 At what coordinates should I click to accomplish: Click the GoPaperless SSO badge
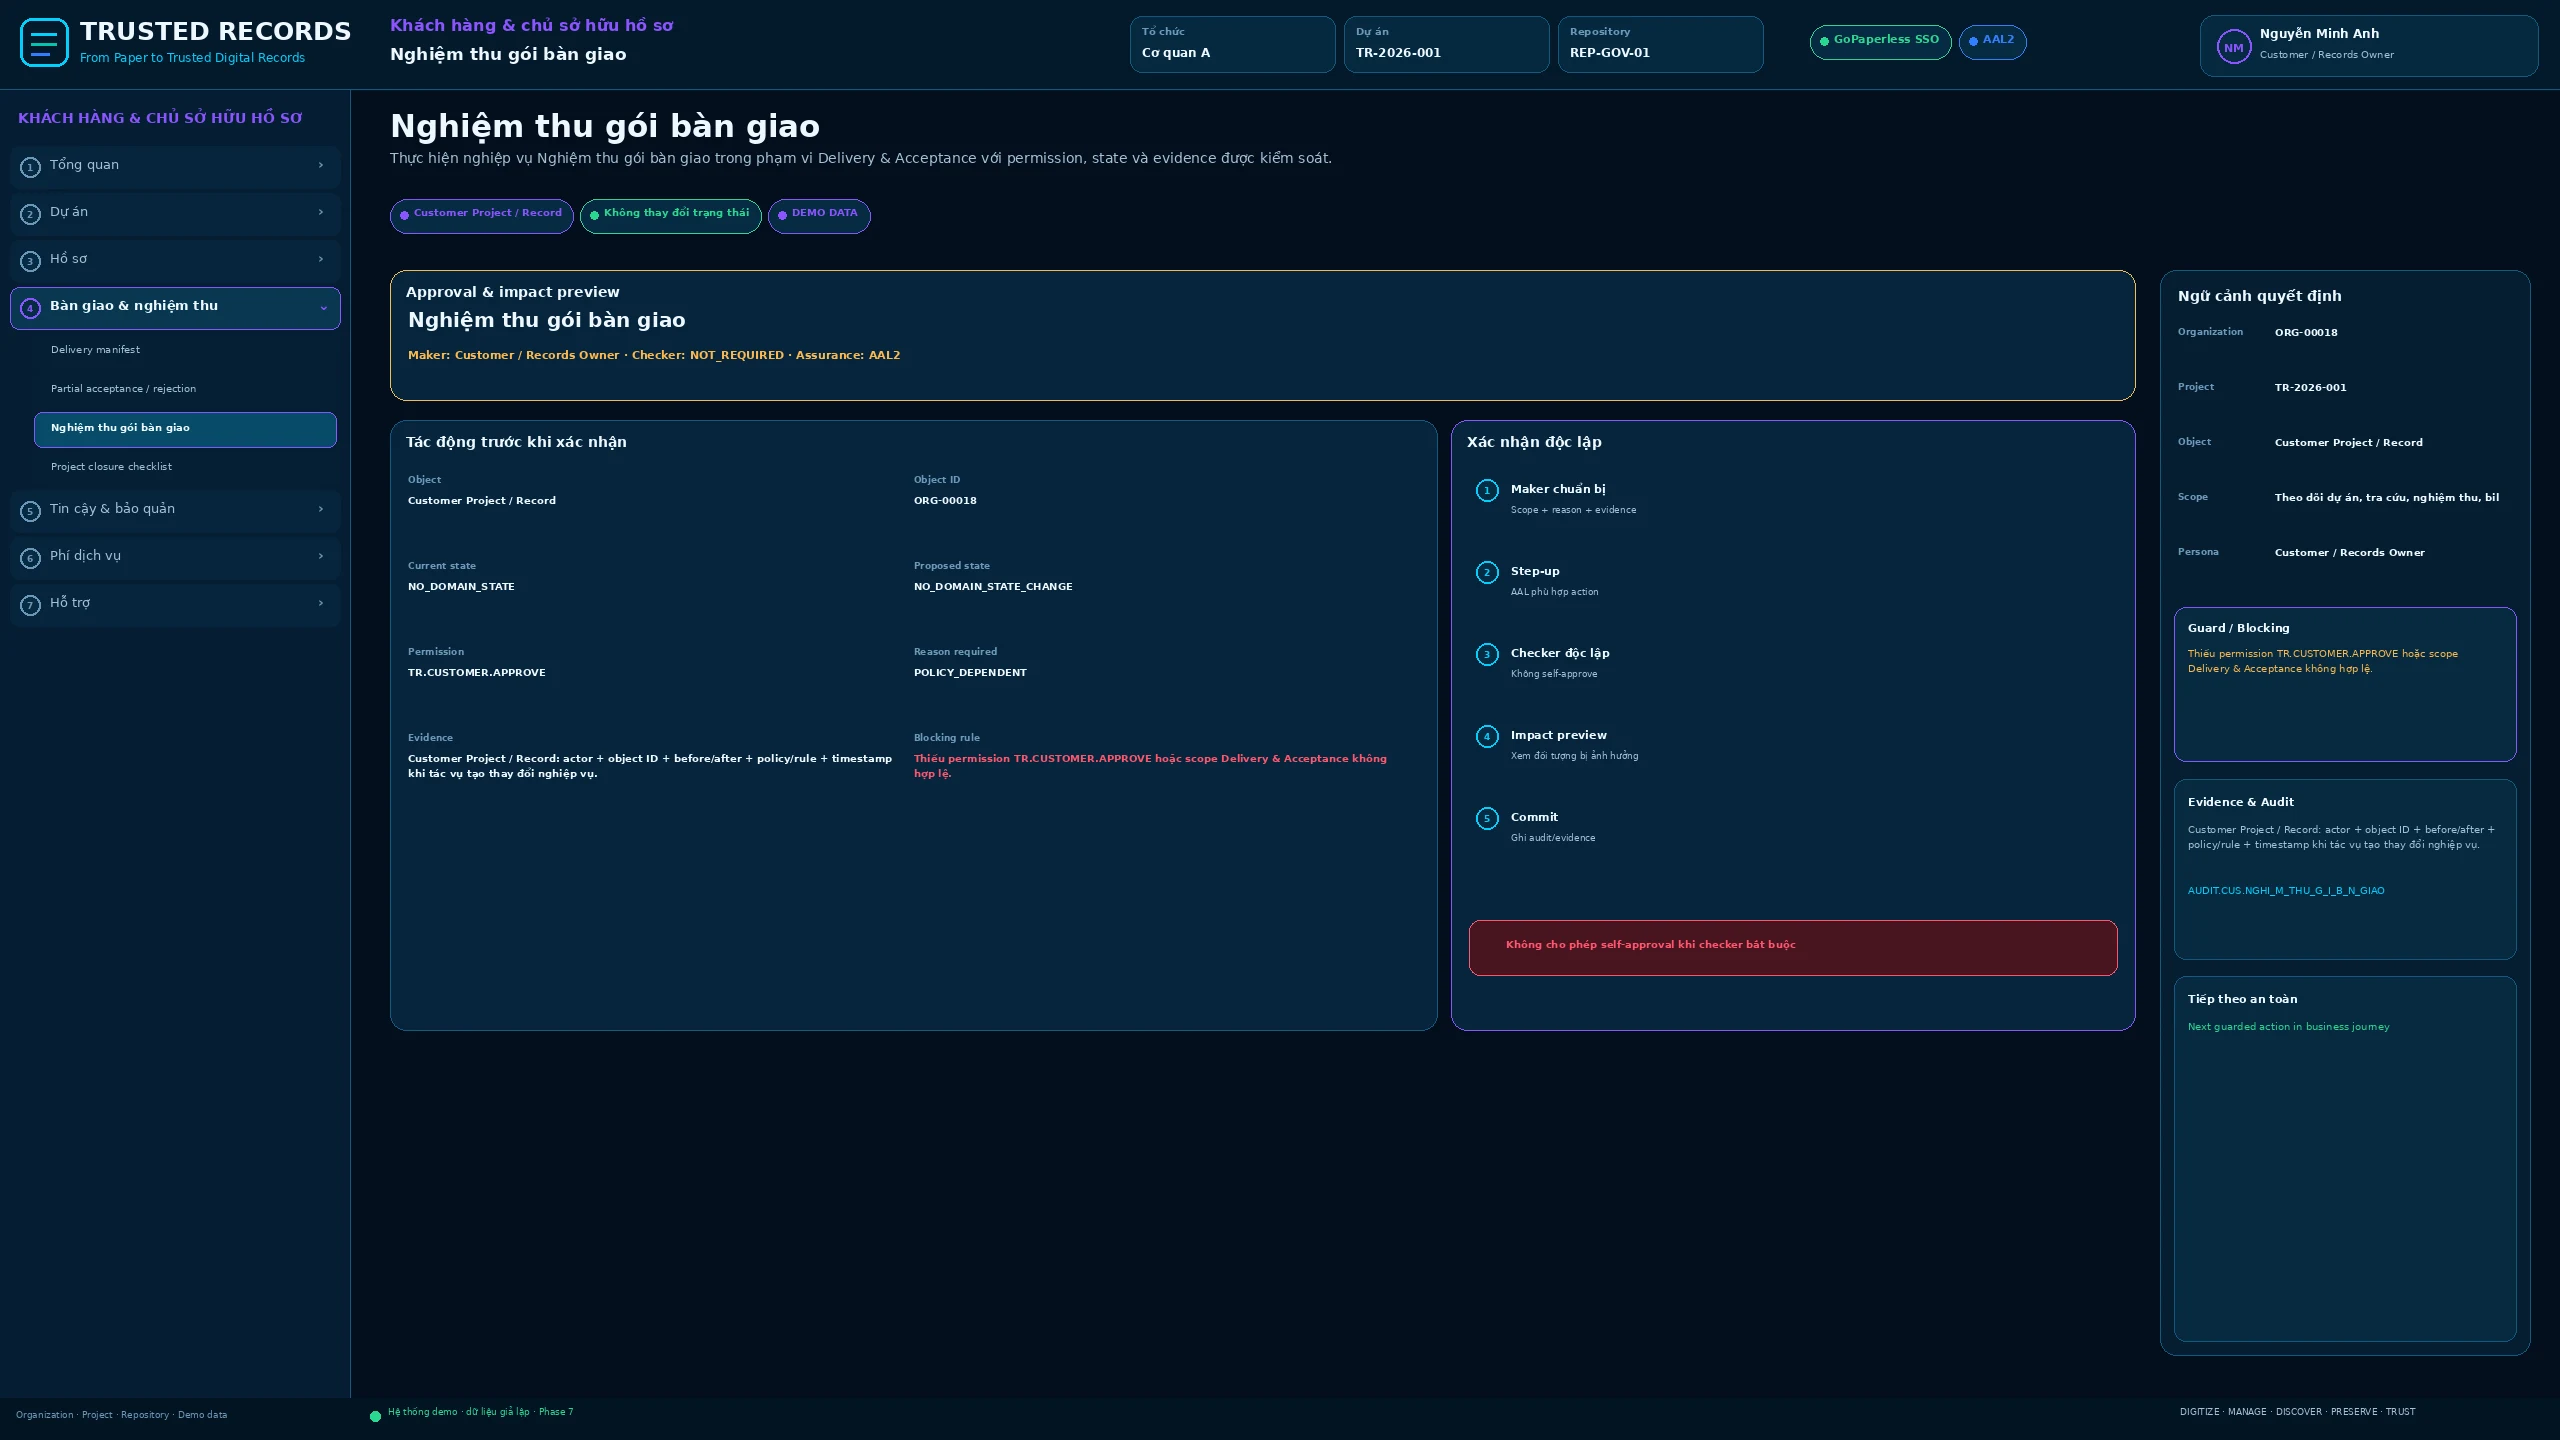tap(1880, 42)
